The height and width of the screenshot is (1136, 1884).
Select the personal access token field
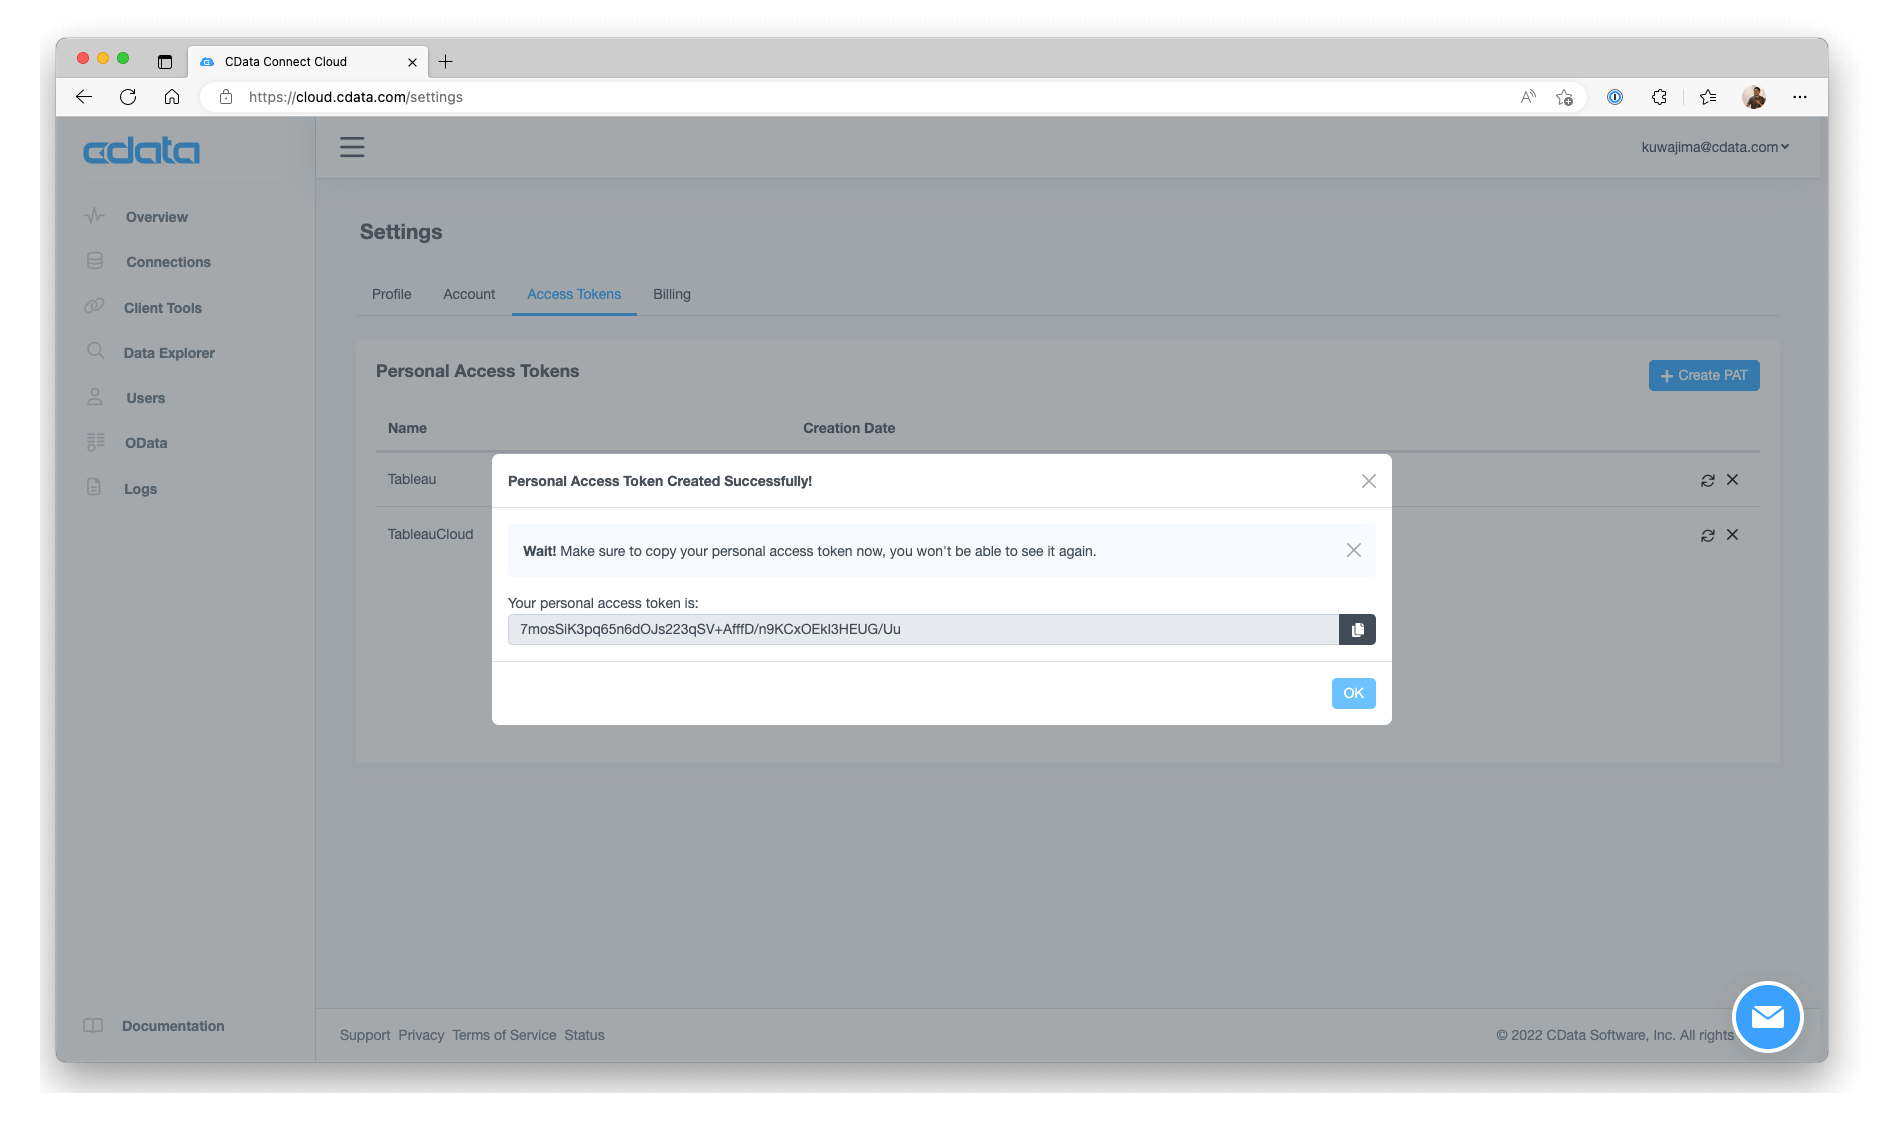pyautogui.click(x=923, y=630)
